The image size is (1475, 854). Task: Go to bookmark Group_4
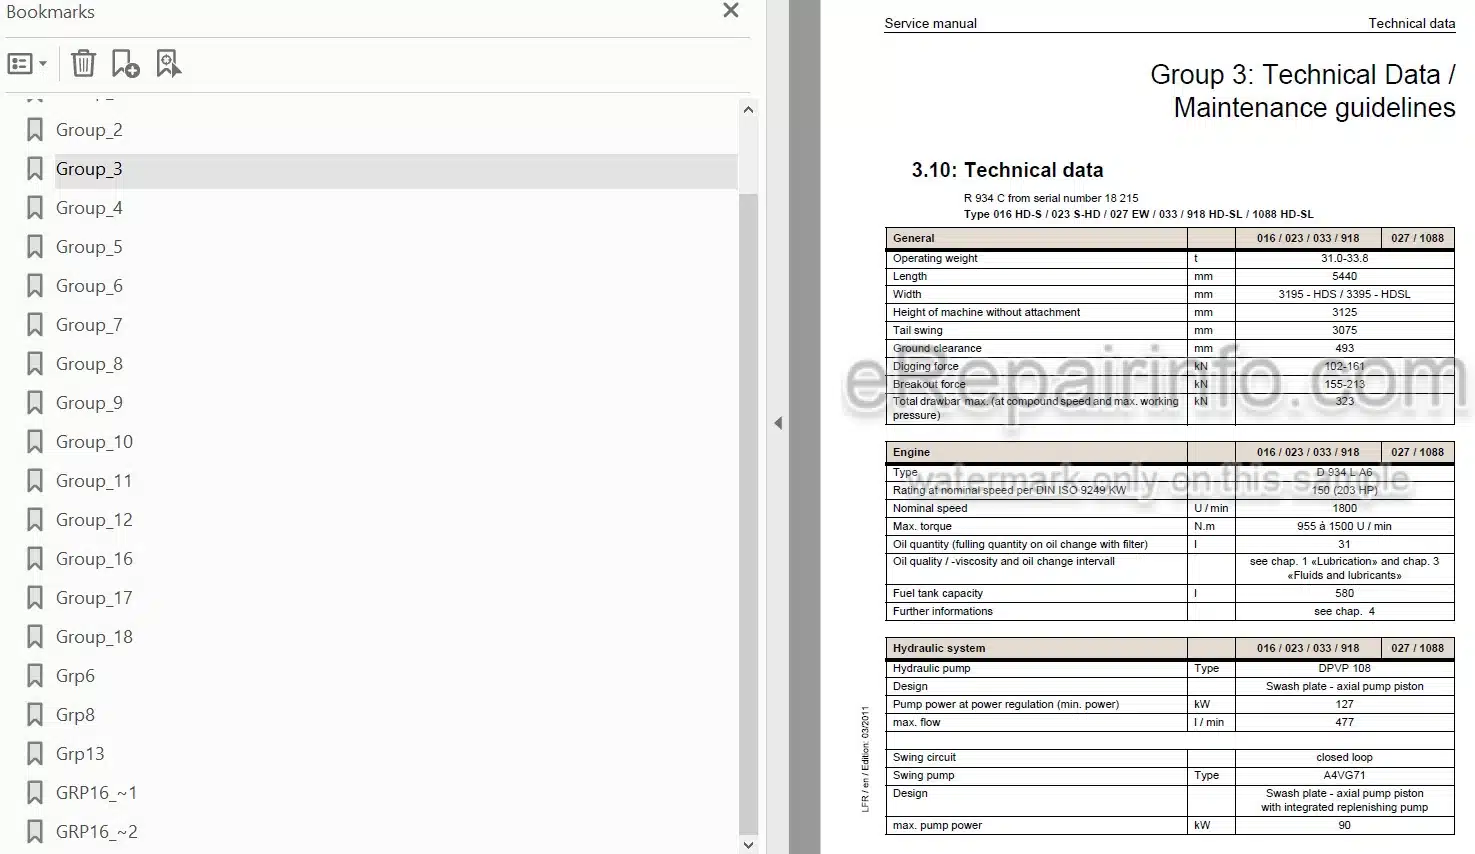tap(89, 208)
